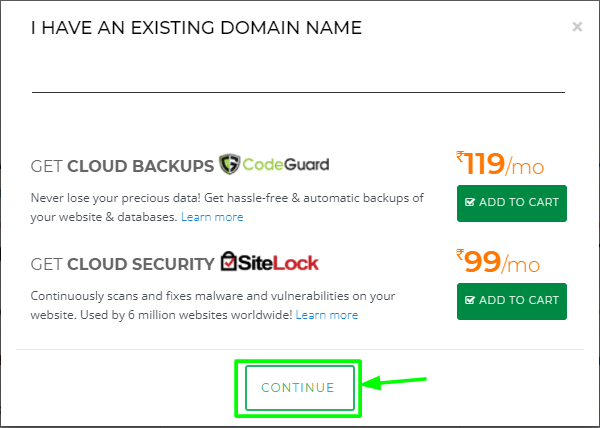The height and width of the screenshot is (428, 600).
Task: Click the CodeGuard brand name text
Action: click(286, 164)
